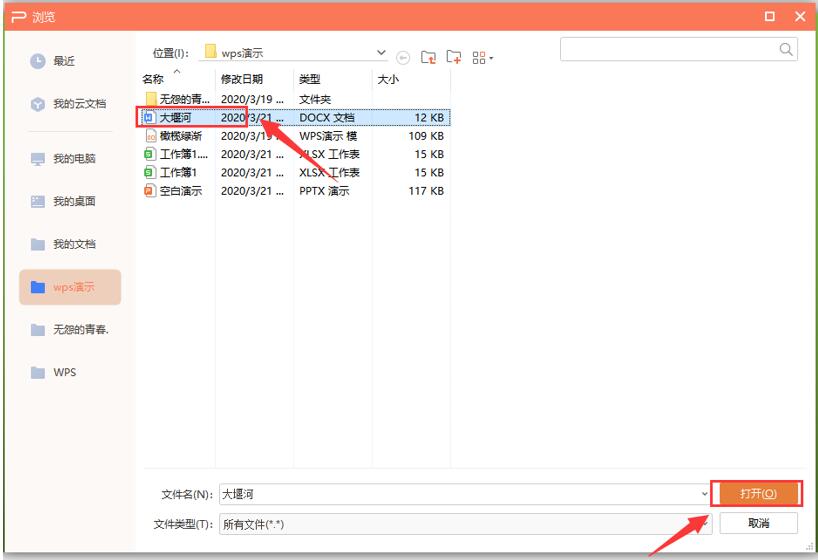This screenshot has height=560, width=818.
Task: Select 我的电脑 in sidebar
Action: point(63,159)
